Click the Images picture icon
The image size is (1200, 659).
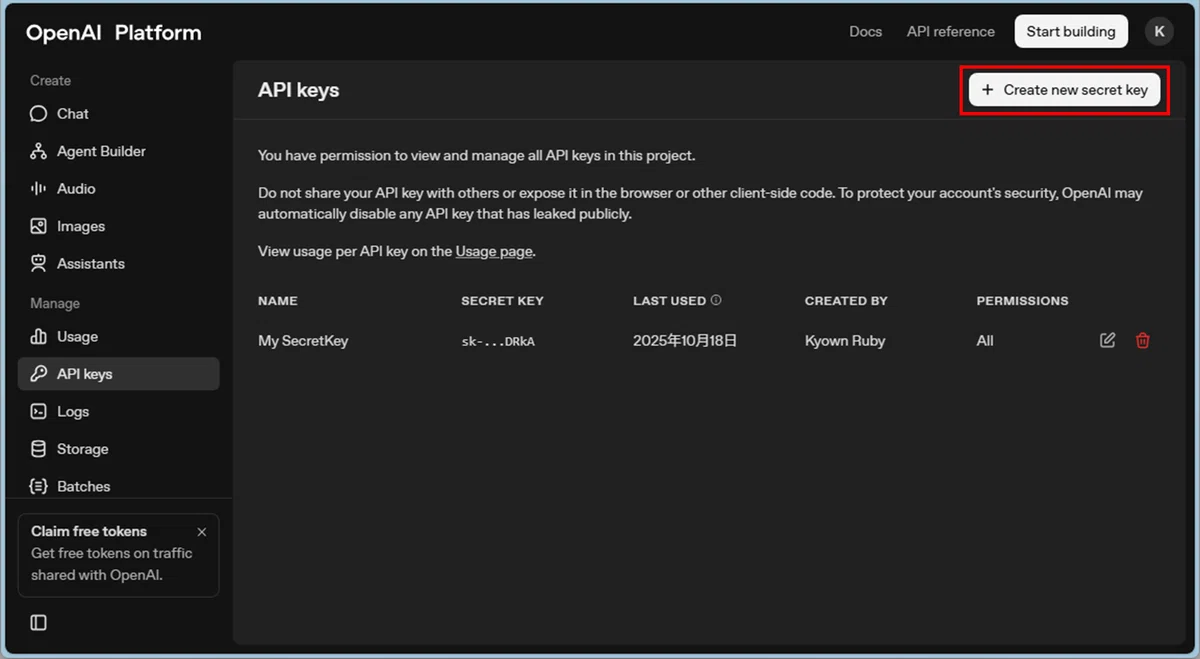[x=39, y=226]
